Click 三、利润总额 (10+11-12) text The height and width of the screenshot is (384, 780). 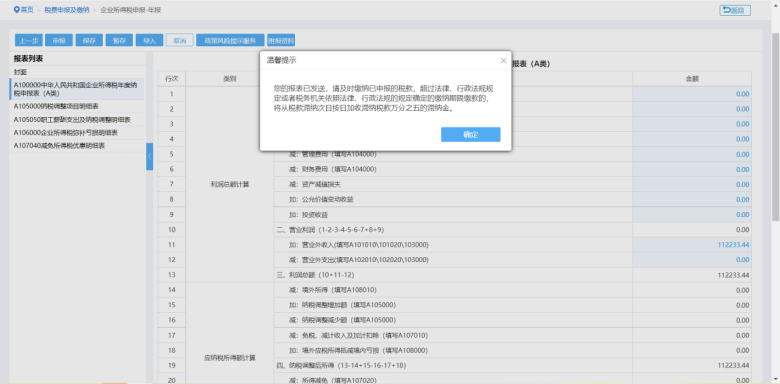[315, 275]
